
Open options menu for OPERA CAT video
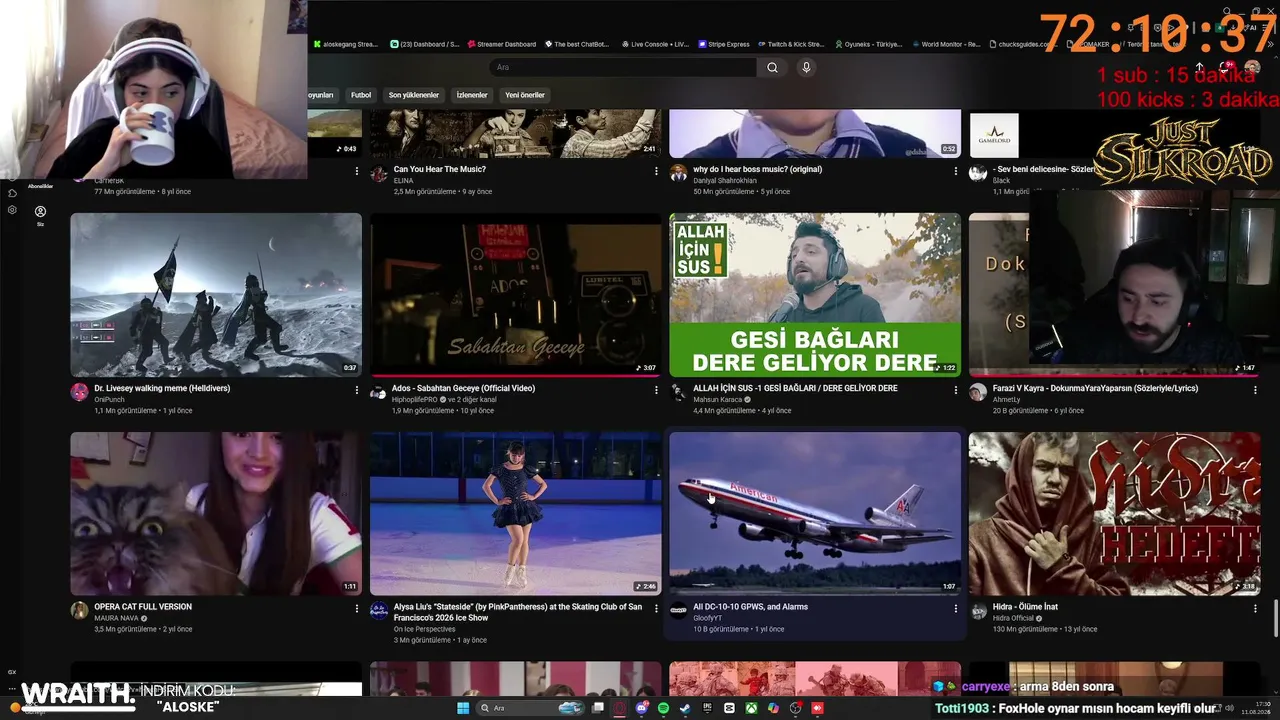click(356, 608)
